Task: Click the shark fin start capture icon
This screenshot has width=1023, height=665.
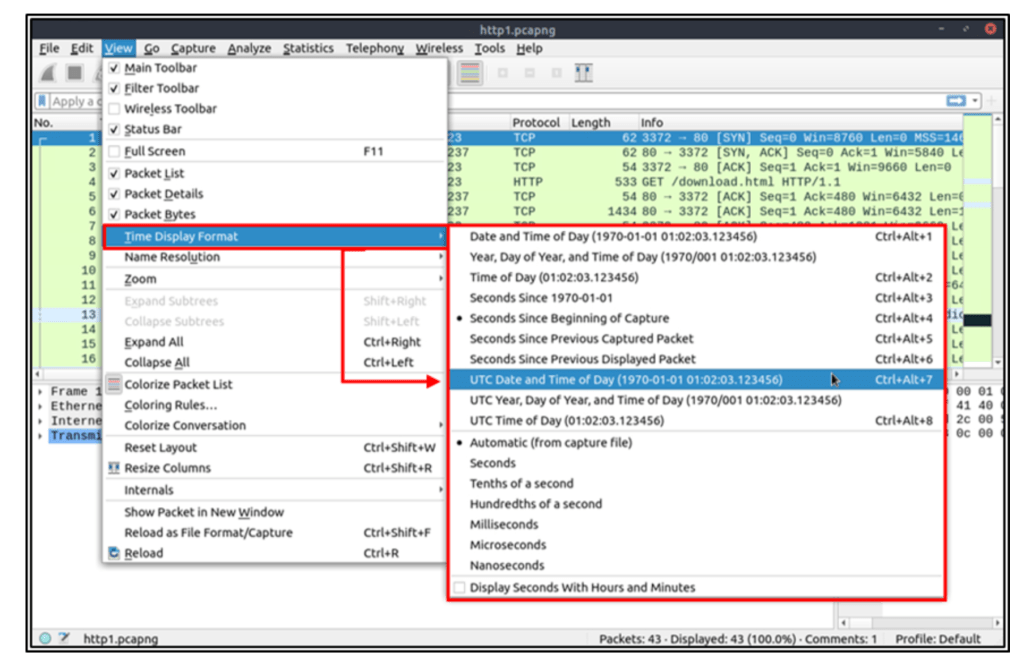Action: tap(47, 73)
